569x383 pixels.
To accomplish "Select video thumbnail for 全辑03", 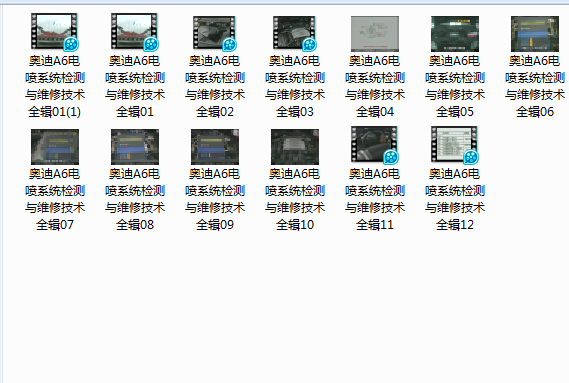I will [x=295, y=33].
